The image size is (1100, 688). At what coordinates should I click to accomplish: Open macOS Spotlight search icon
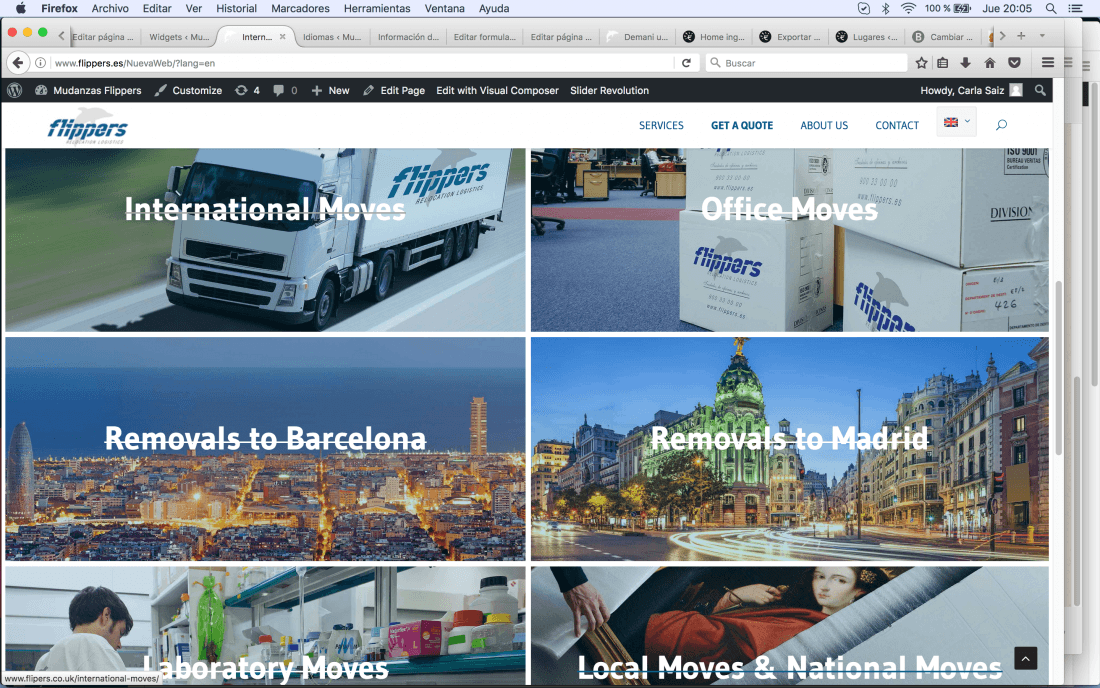tap(1051, 8)
